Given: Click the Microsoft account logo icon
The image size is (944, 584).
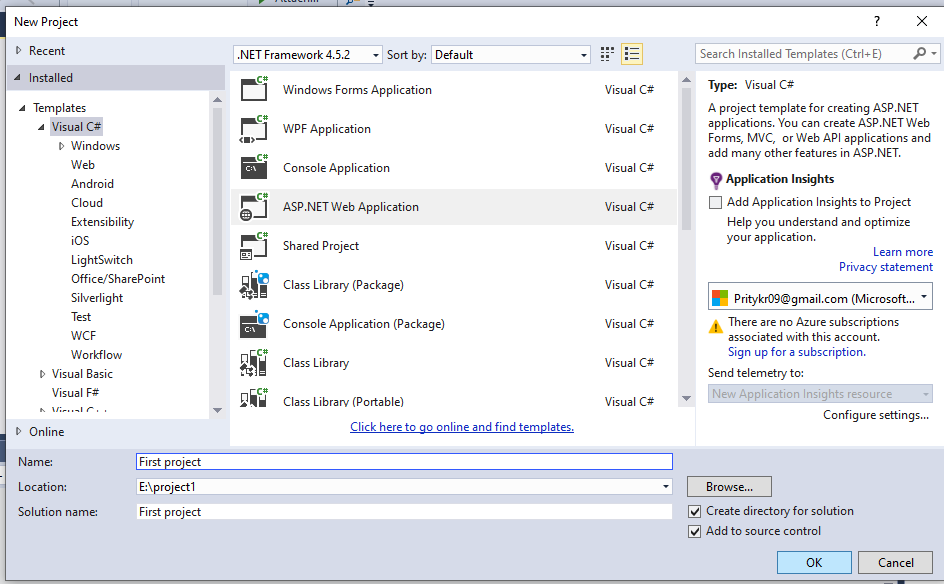Looking at the screenshot, I should pos(720,298).
